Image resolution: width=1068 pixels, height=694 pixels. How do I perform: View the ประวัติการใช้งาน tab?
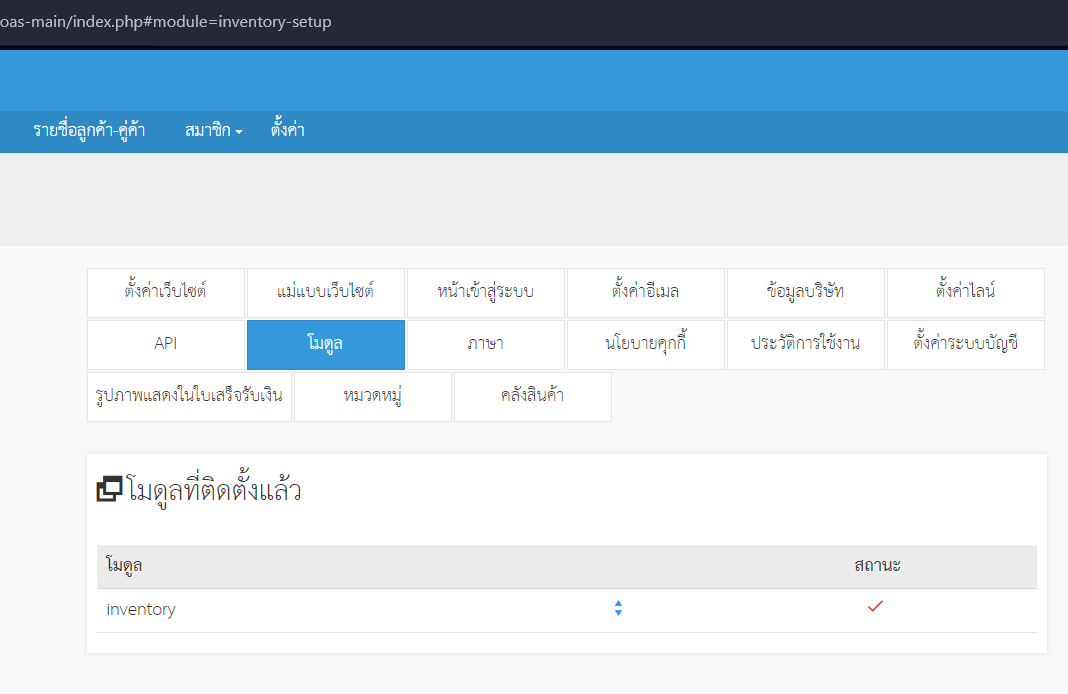pyautogui.click(x=806, y=345)
